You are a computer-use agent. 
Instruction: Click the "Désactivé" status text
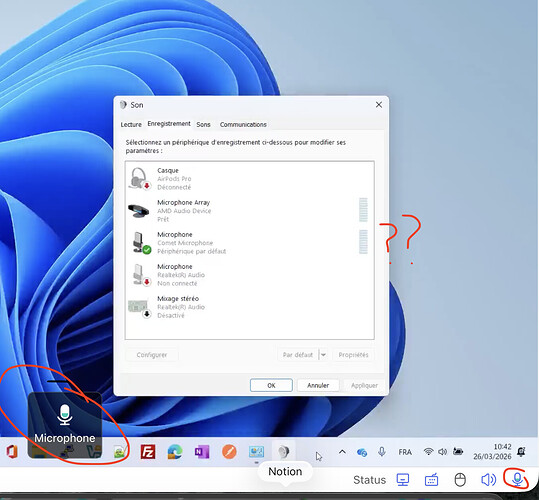(x=171, y=315)
